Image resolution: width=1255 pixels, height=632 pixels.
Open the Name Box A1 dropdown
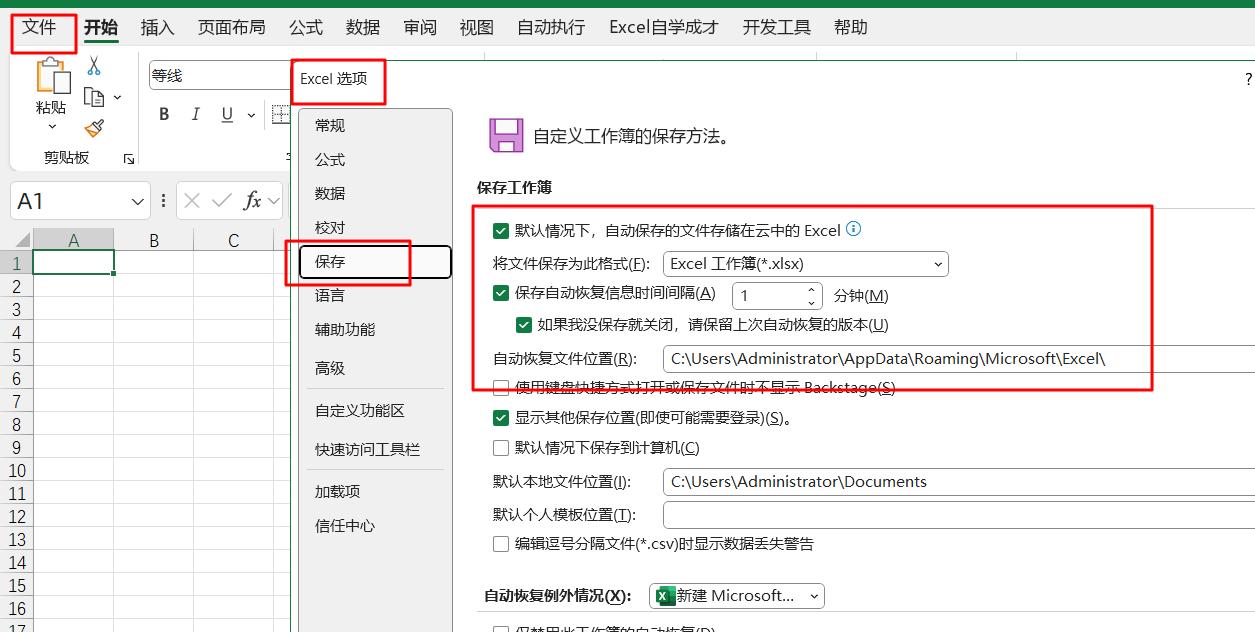[x=138, y=202]
